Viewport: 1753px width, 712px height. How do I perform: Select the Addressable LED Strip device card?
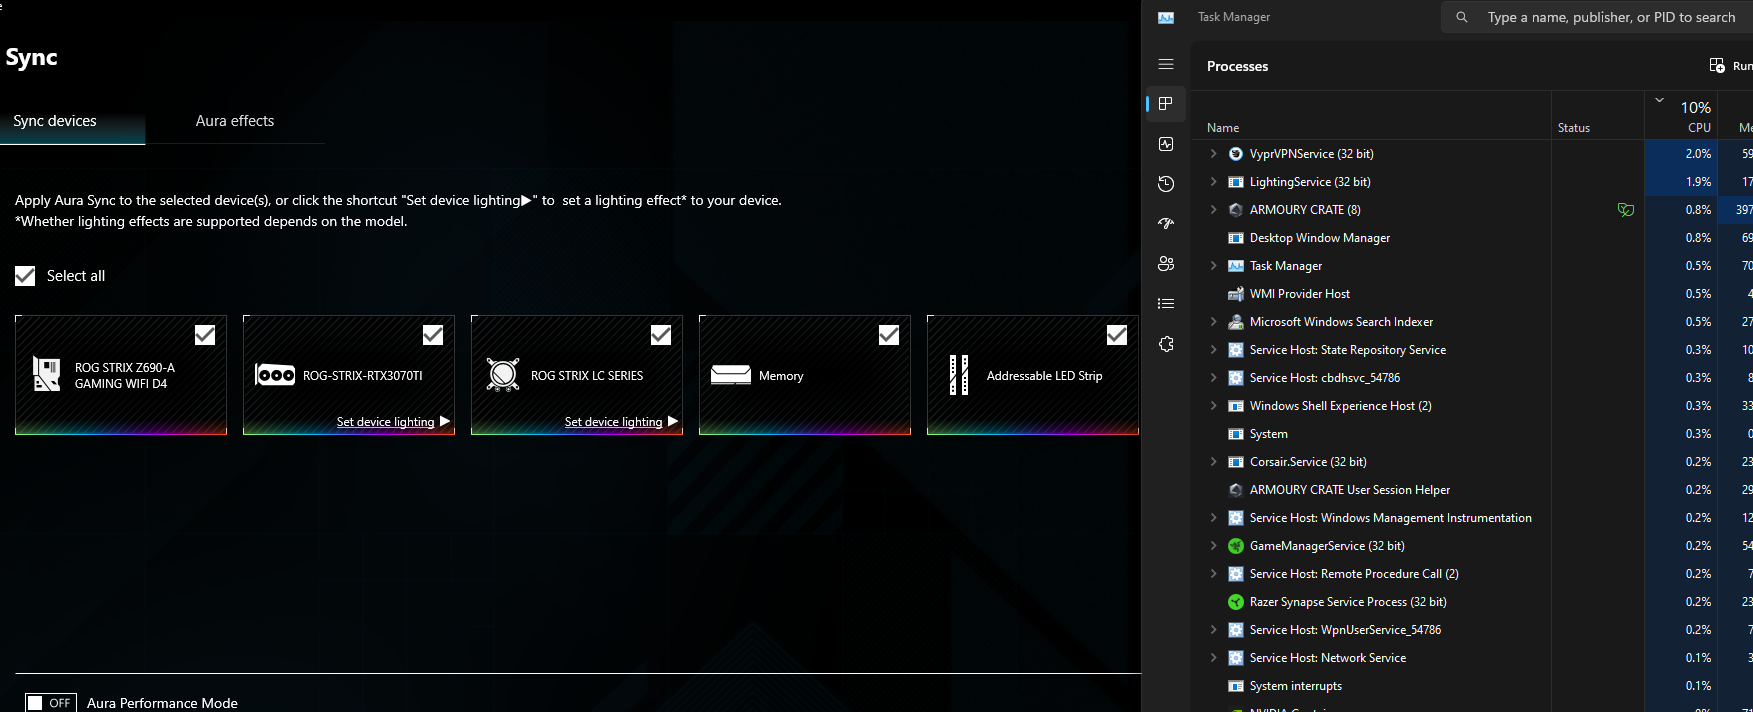1033,375
